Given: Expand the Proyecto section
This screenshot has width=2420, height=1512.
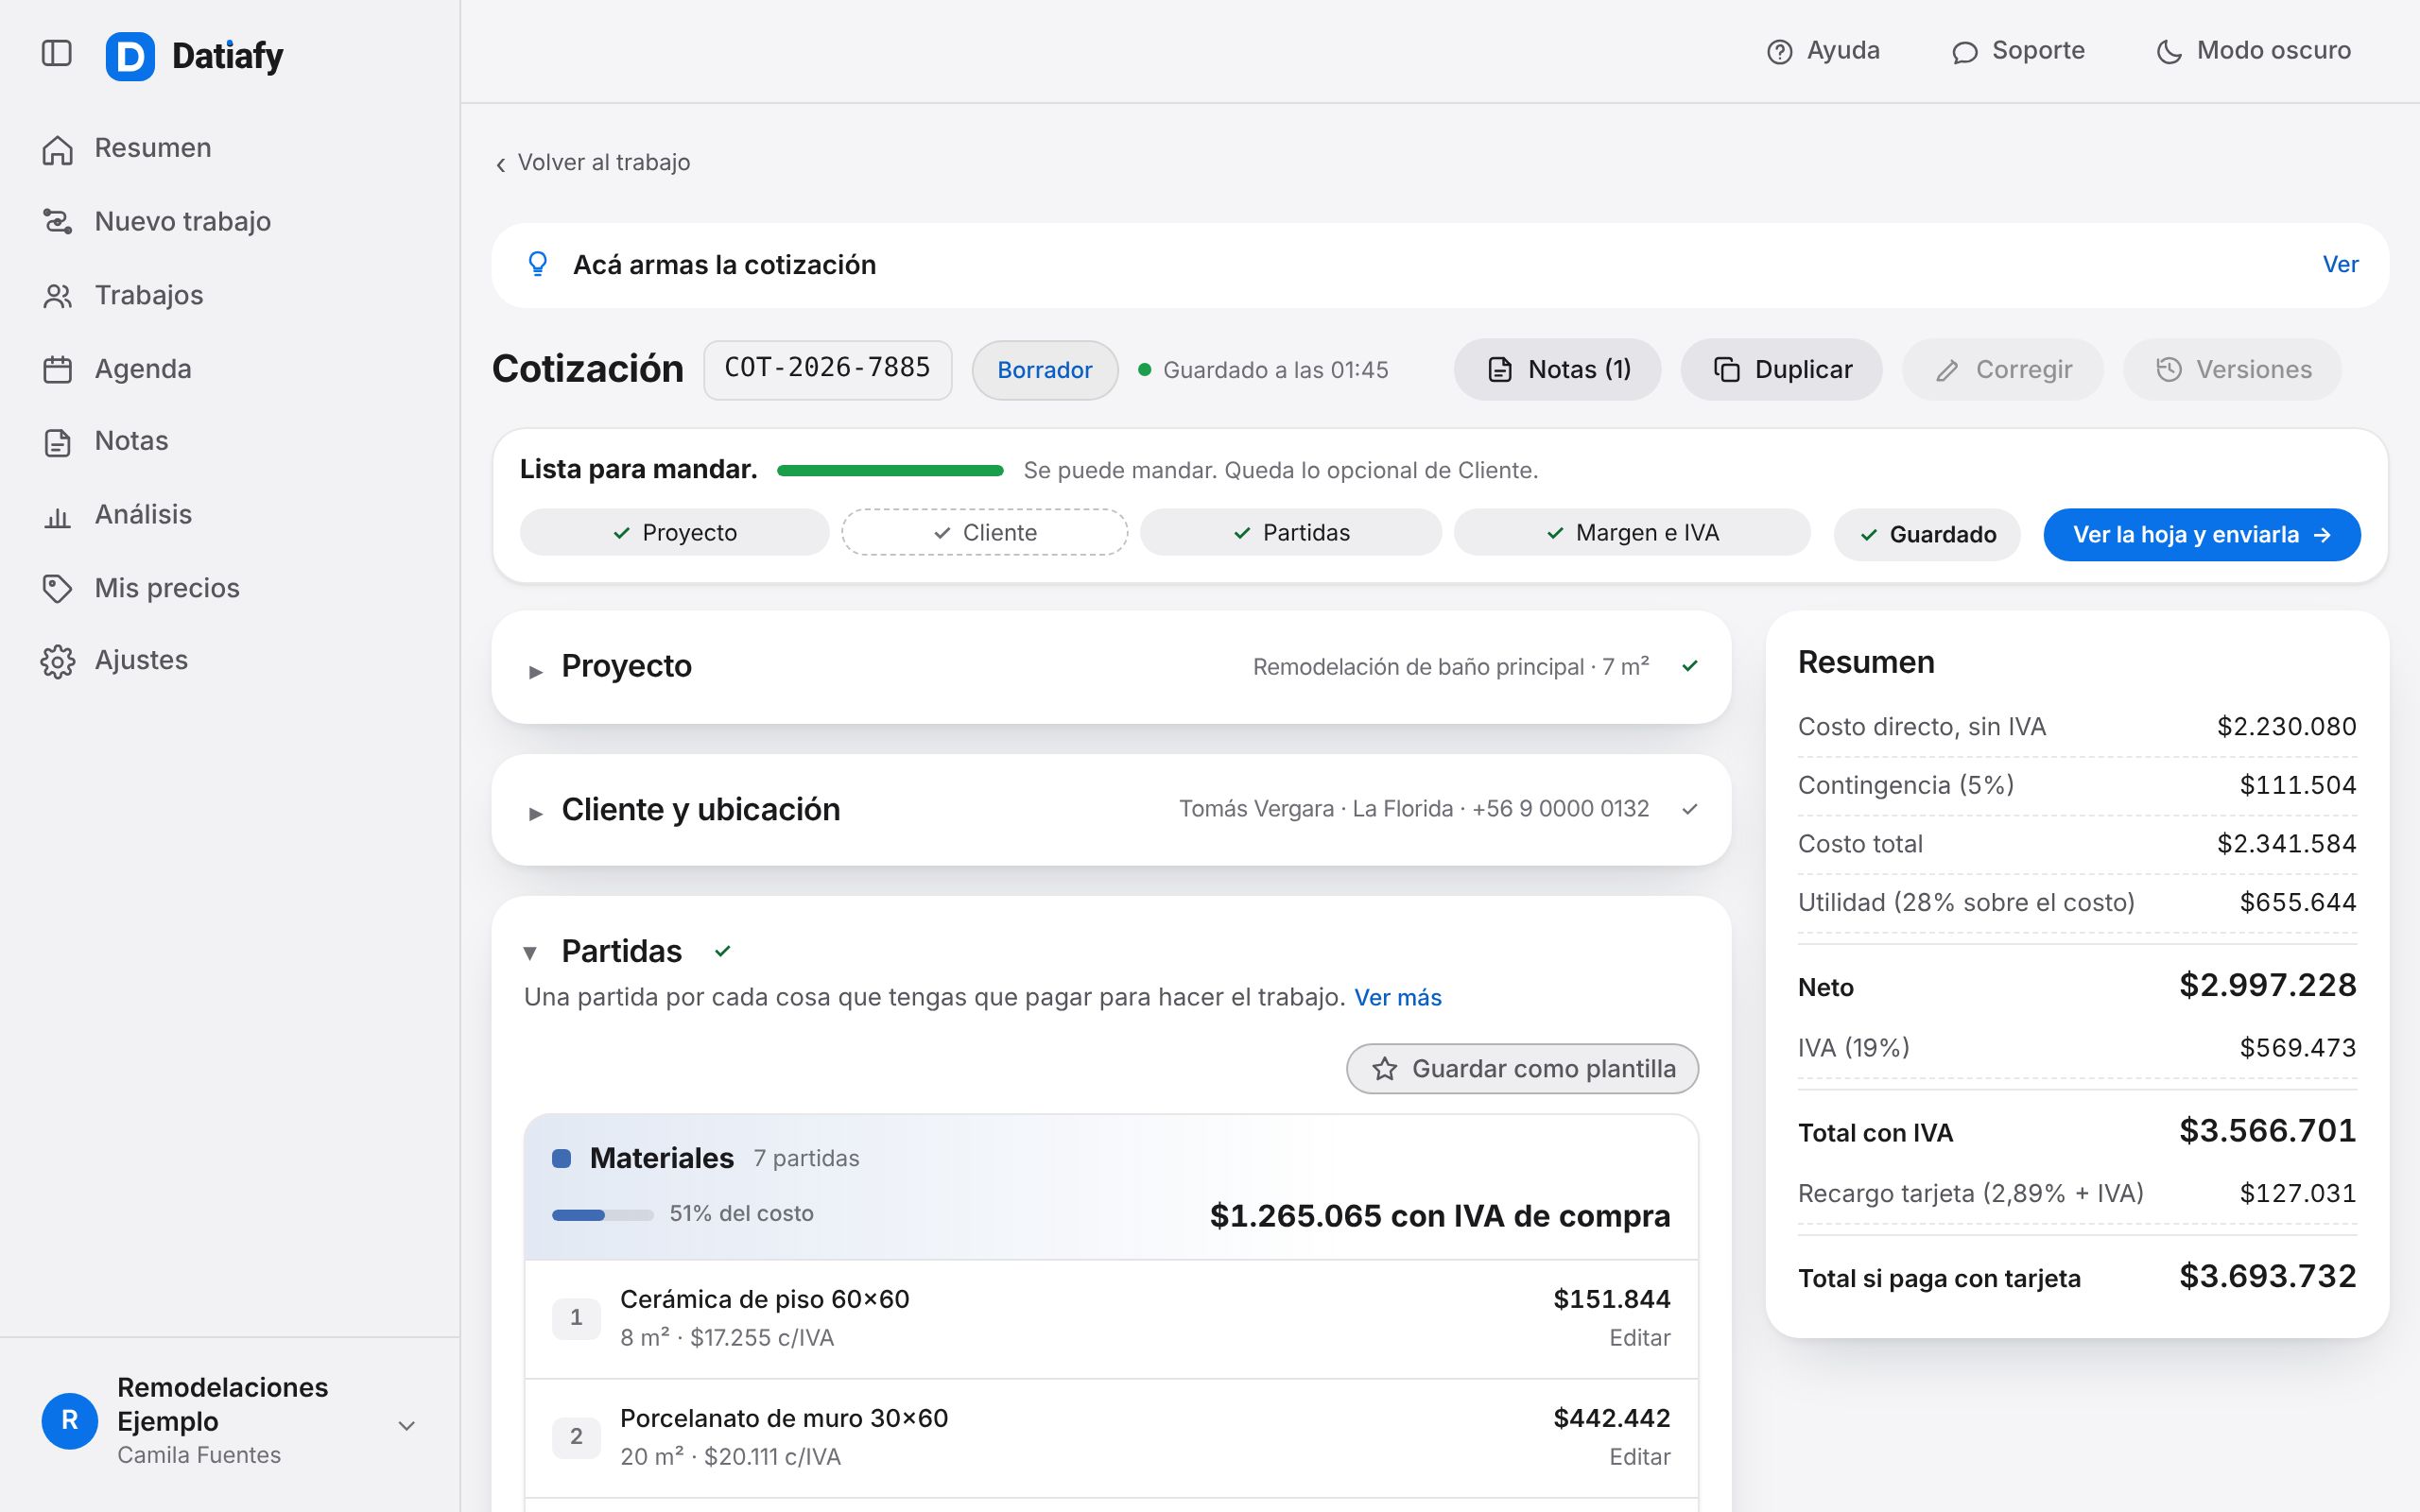Looking at the screenshot, I should pos(1111,667).
